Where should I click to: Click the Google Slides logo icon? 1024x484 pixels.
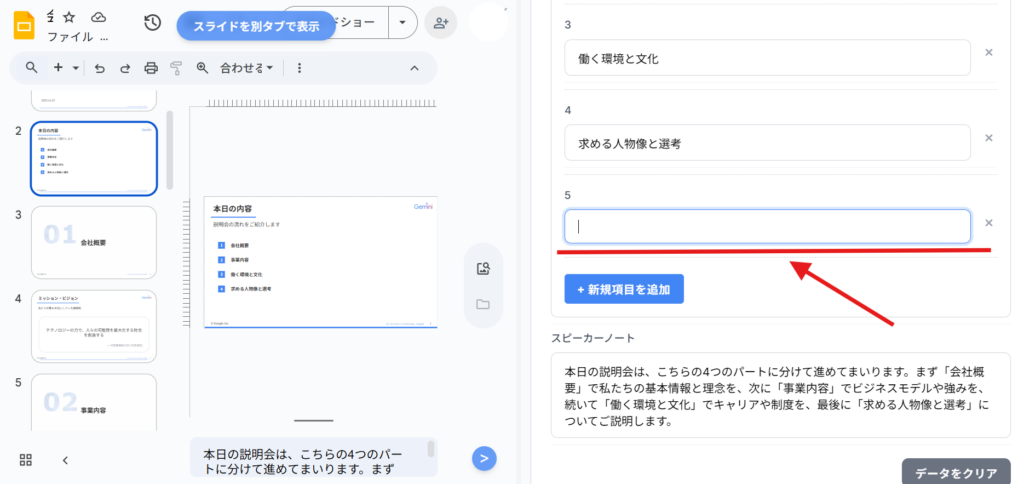pos(24,24)
